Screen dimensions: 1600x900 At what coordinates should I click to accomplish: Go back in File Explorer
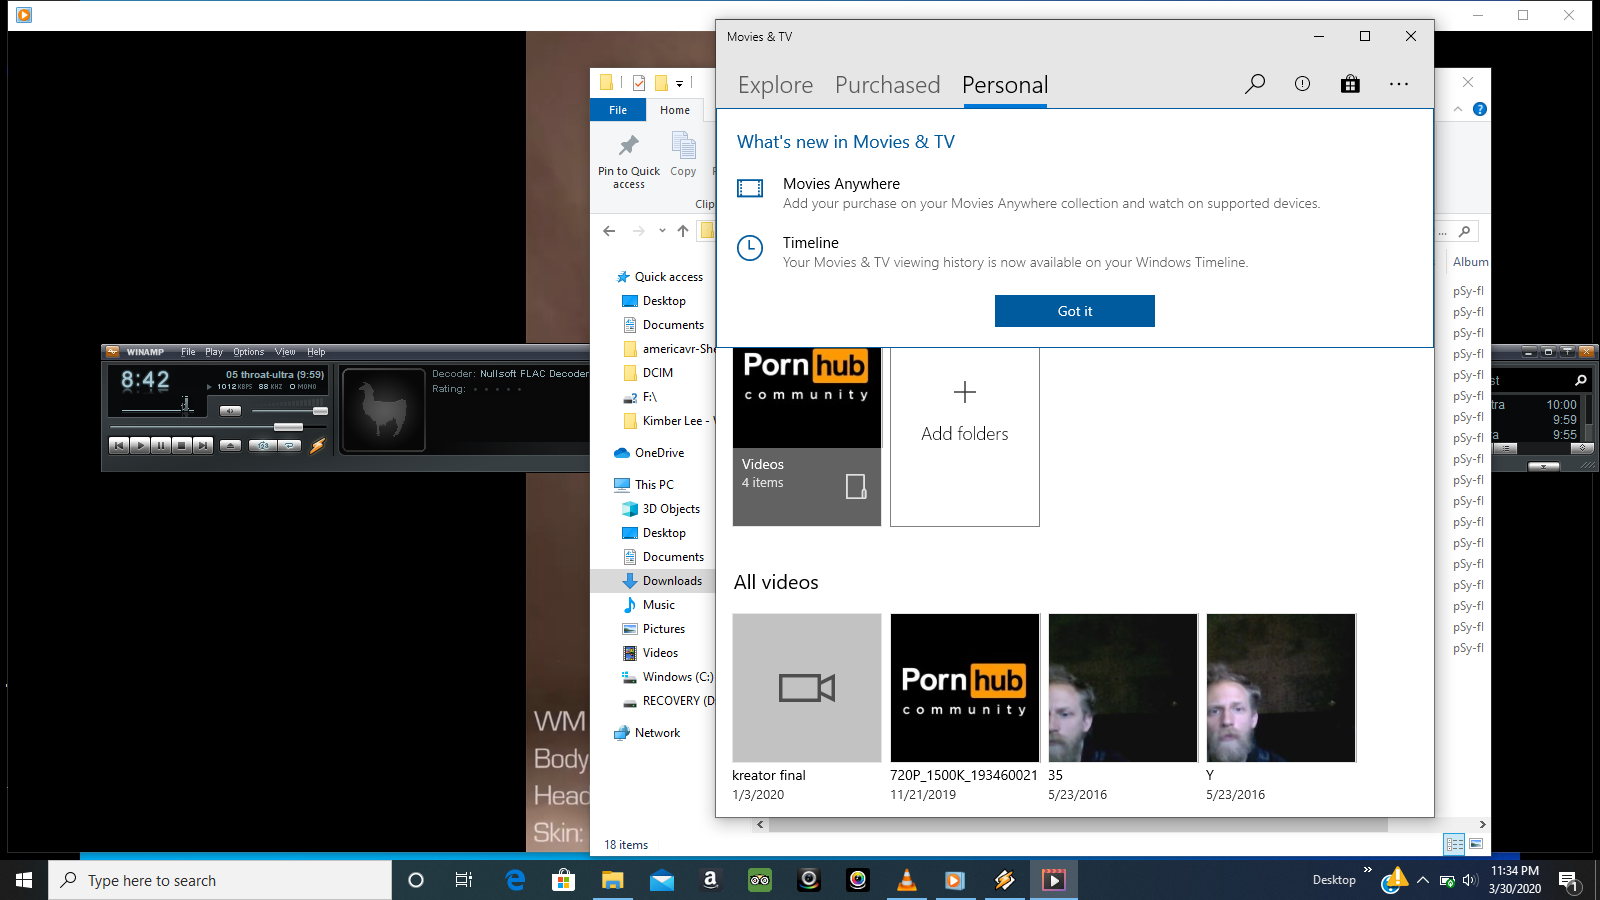[609, 231]
